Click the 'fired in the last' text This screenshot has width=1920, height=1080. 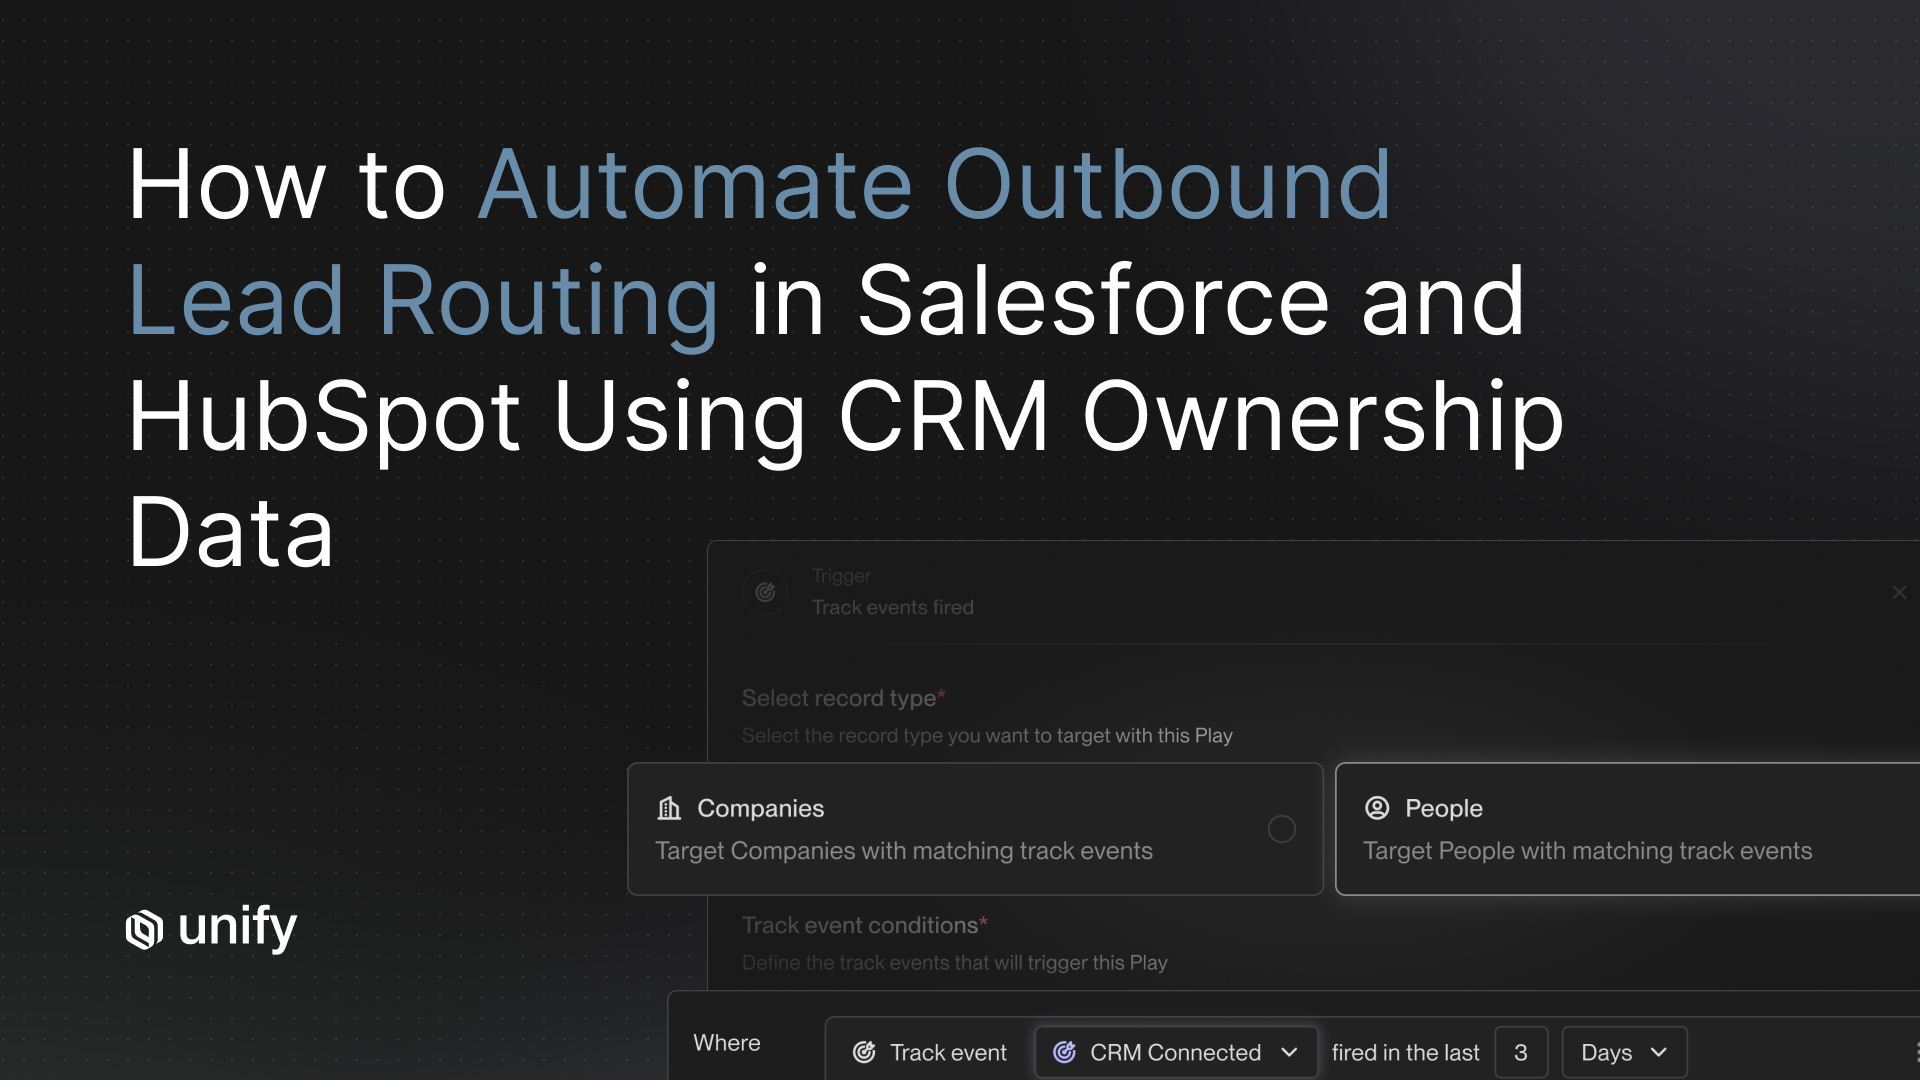(x=1405, y=1052)
